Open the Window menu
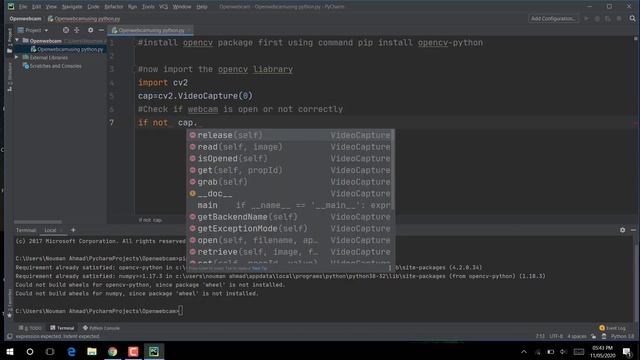Screen dimensions: 640x360 [x=182, y=7]
